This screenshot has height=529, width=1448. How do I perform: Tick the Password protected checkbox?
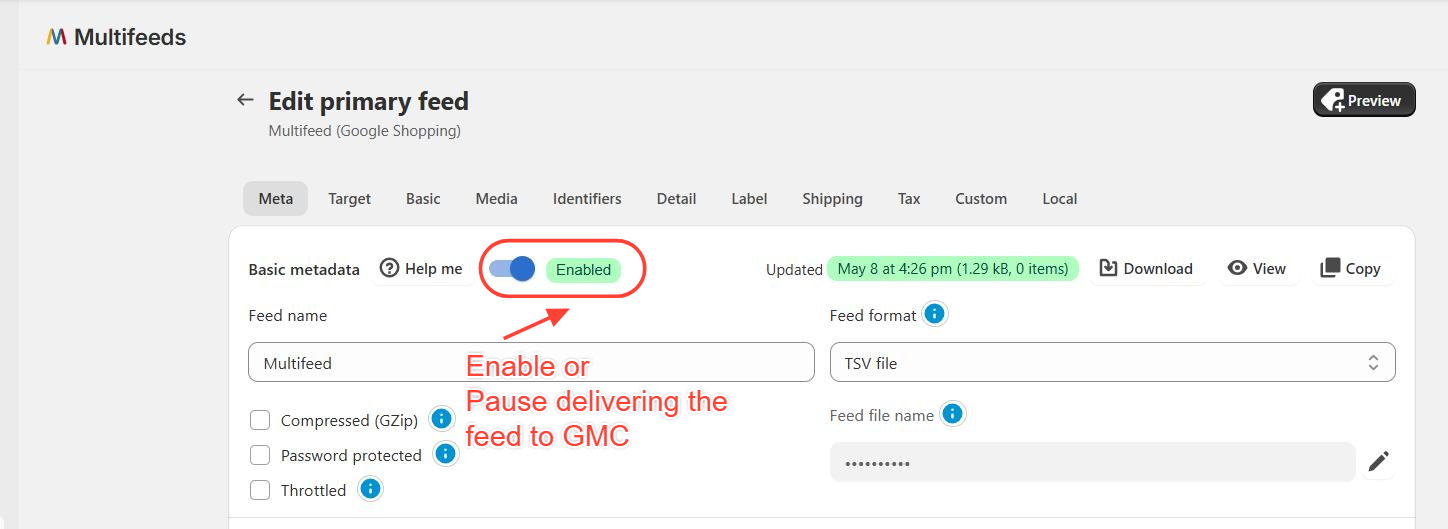(260, 455)
